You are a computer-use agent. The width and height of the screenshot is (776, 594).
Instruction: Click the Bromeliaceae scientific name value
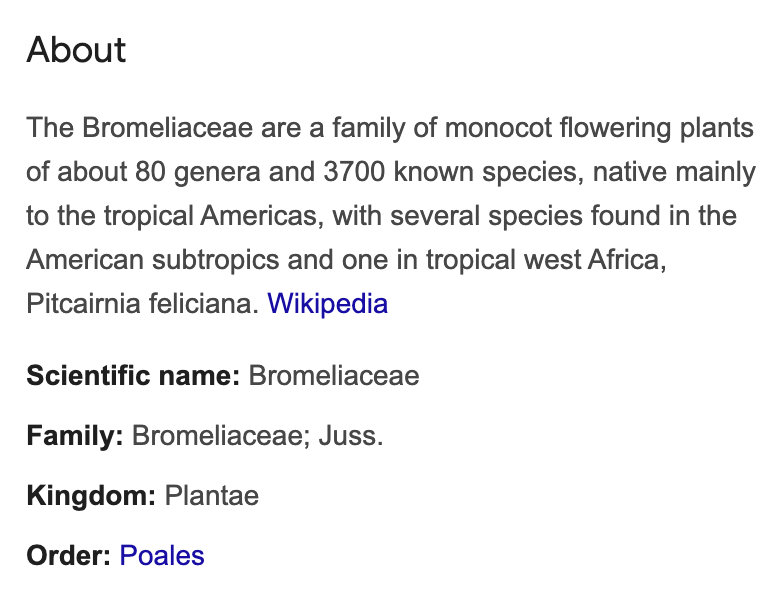coord(334,375)
